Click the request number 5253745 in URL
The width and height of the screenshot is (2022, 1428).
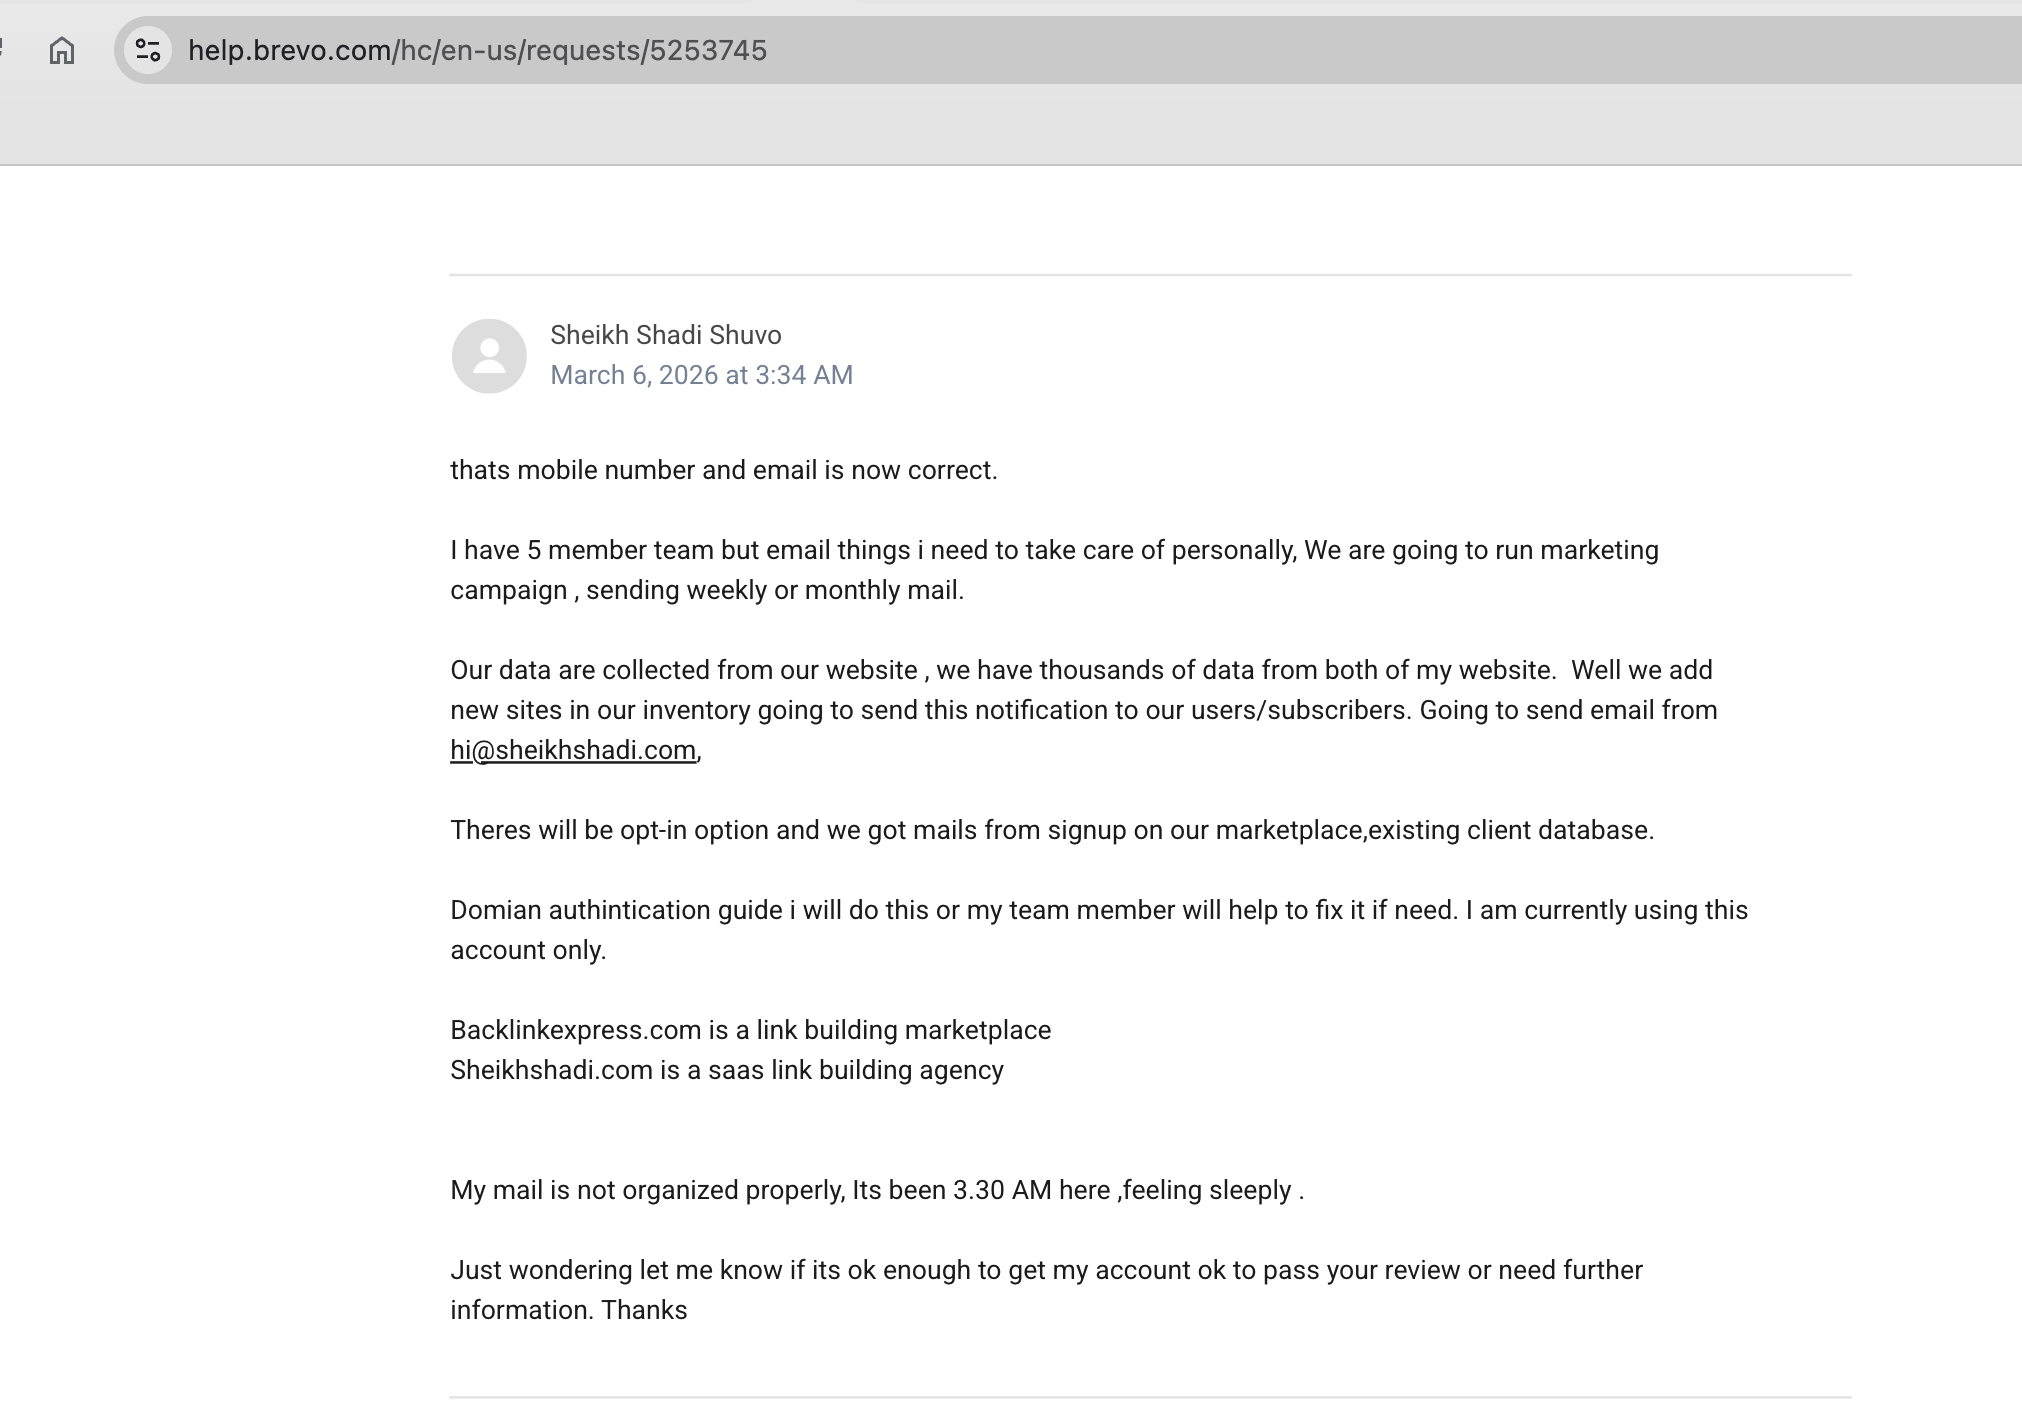tap(708, 50)
